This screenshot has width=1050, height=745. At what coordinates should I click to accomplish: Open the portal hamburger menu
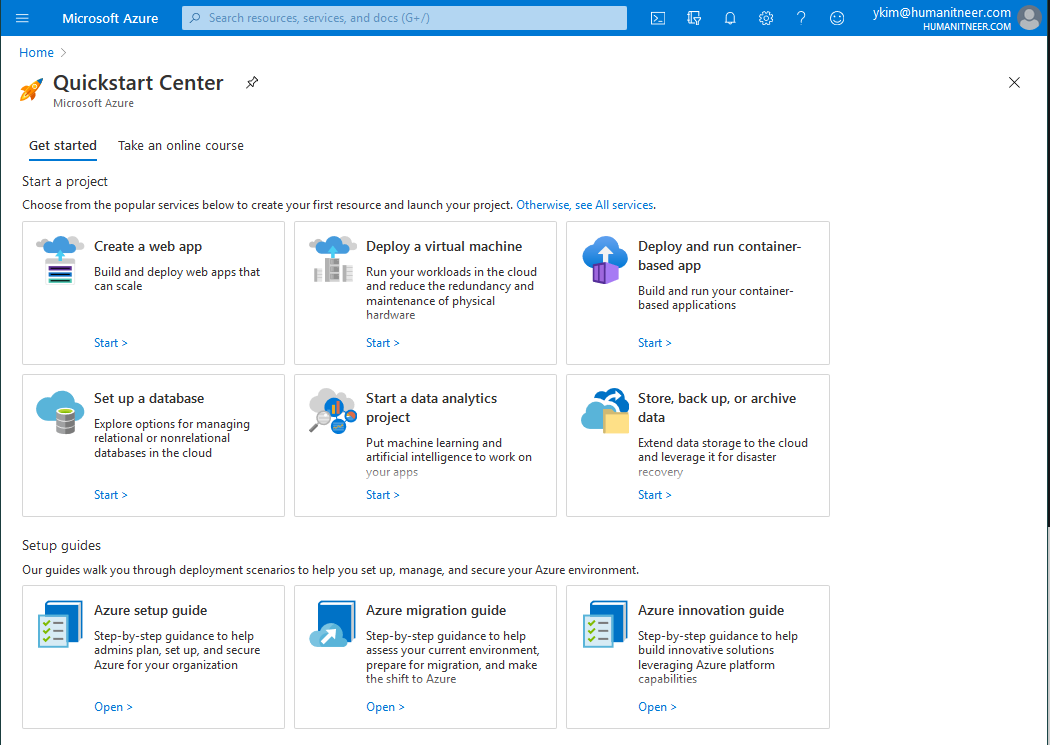pyautogui.click(x=22, y=18)
